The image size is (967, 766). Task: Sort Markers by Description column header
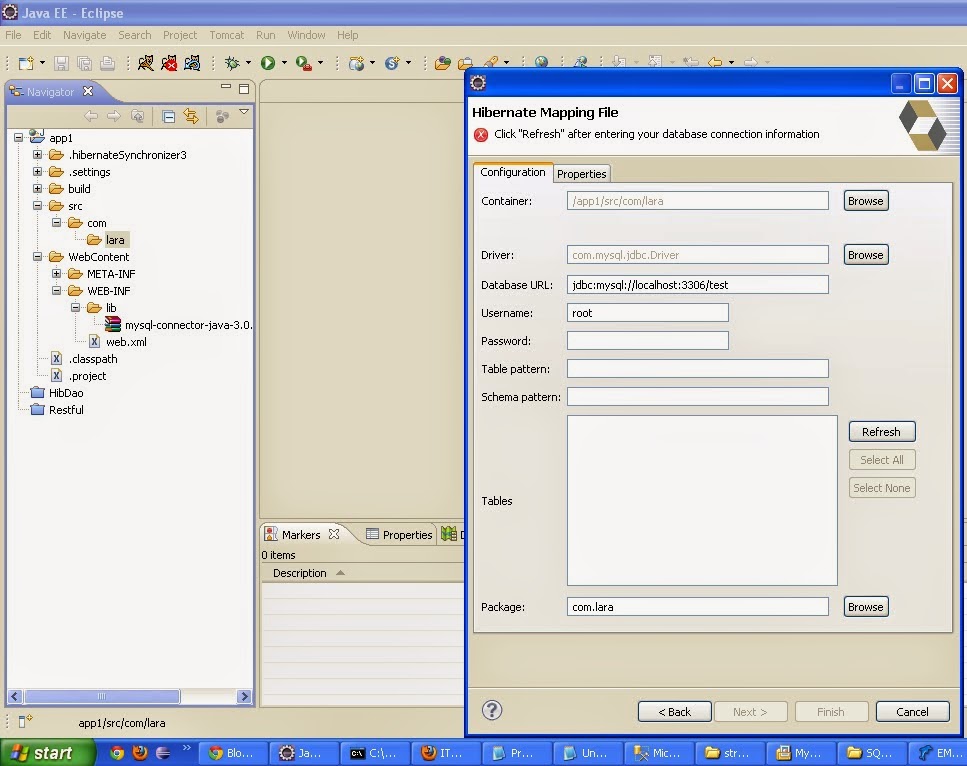click(x=300, y=573)
